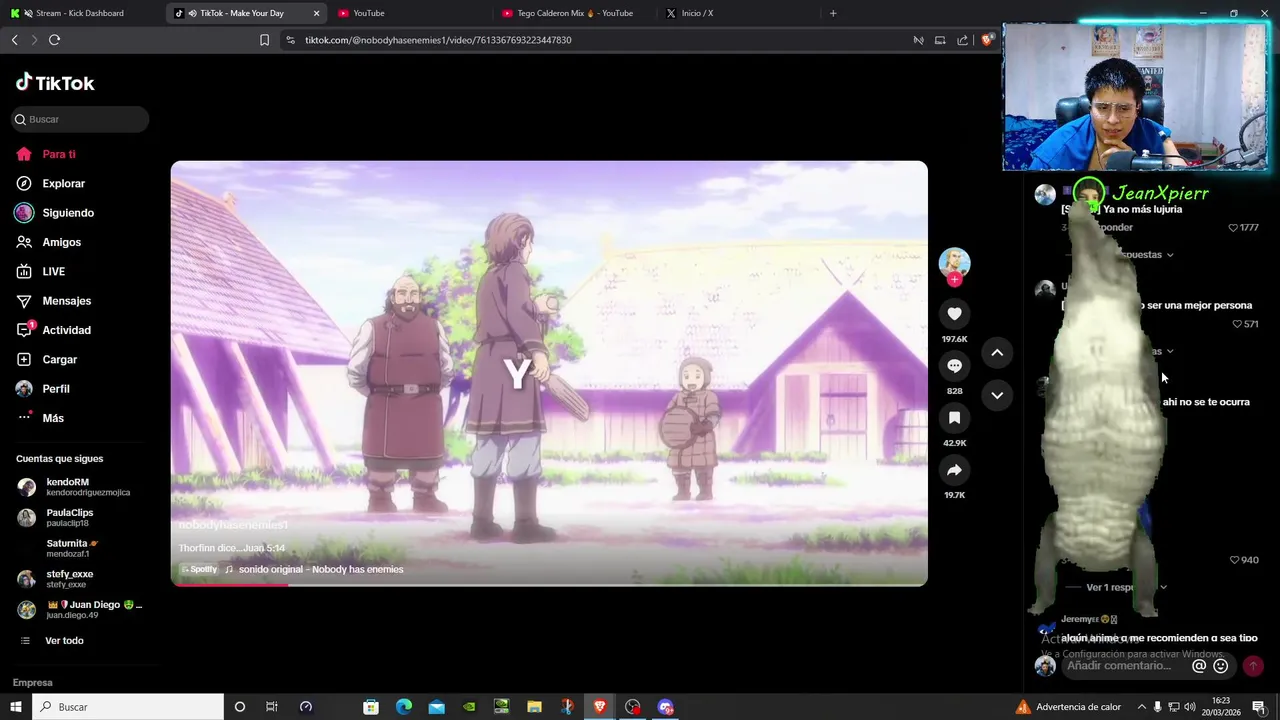This screenshot has height=720, width=1280.
Task: Open sonido original - Nobody has enemies
Action: (x=321, y=569)
